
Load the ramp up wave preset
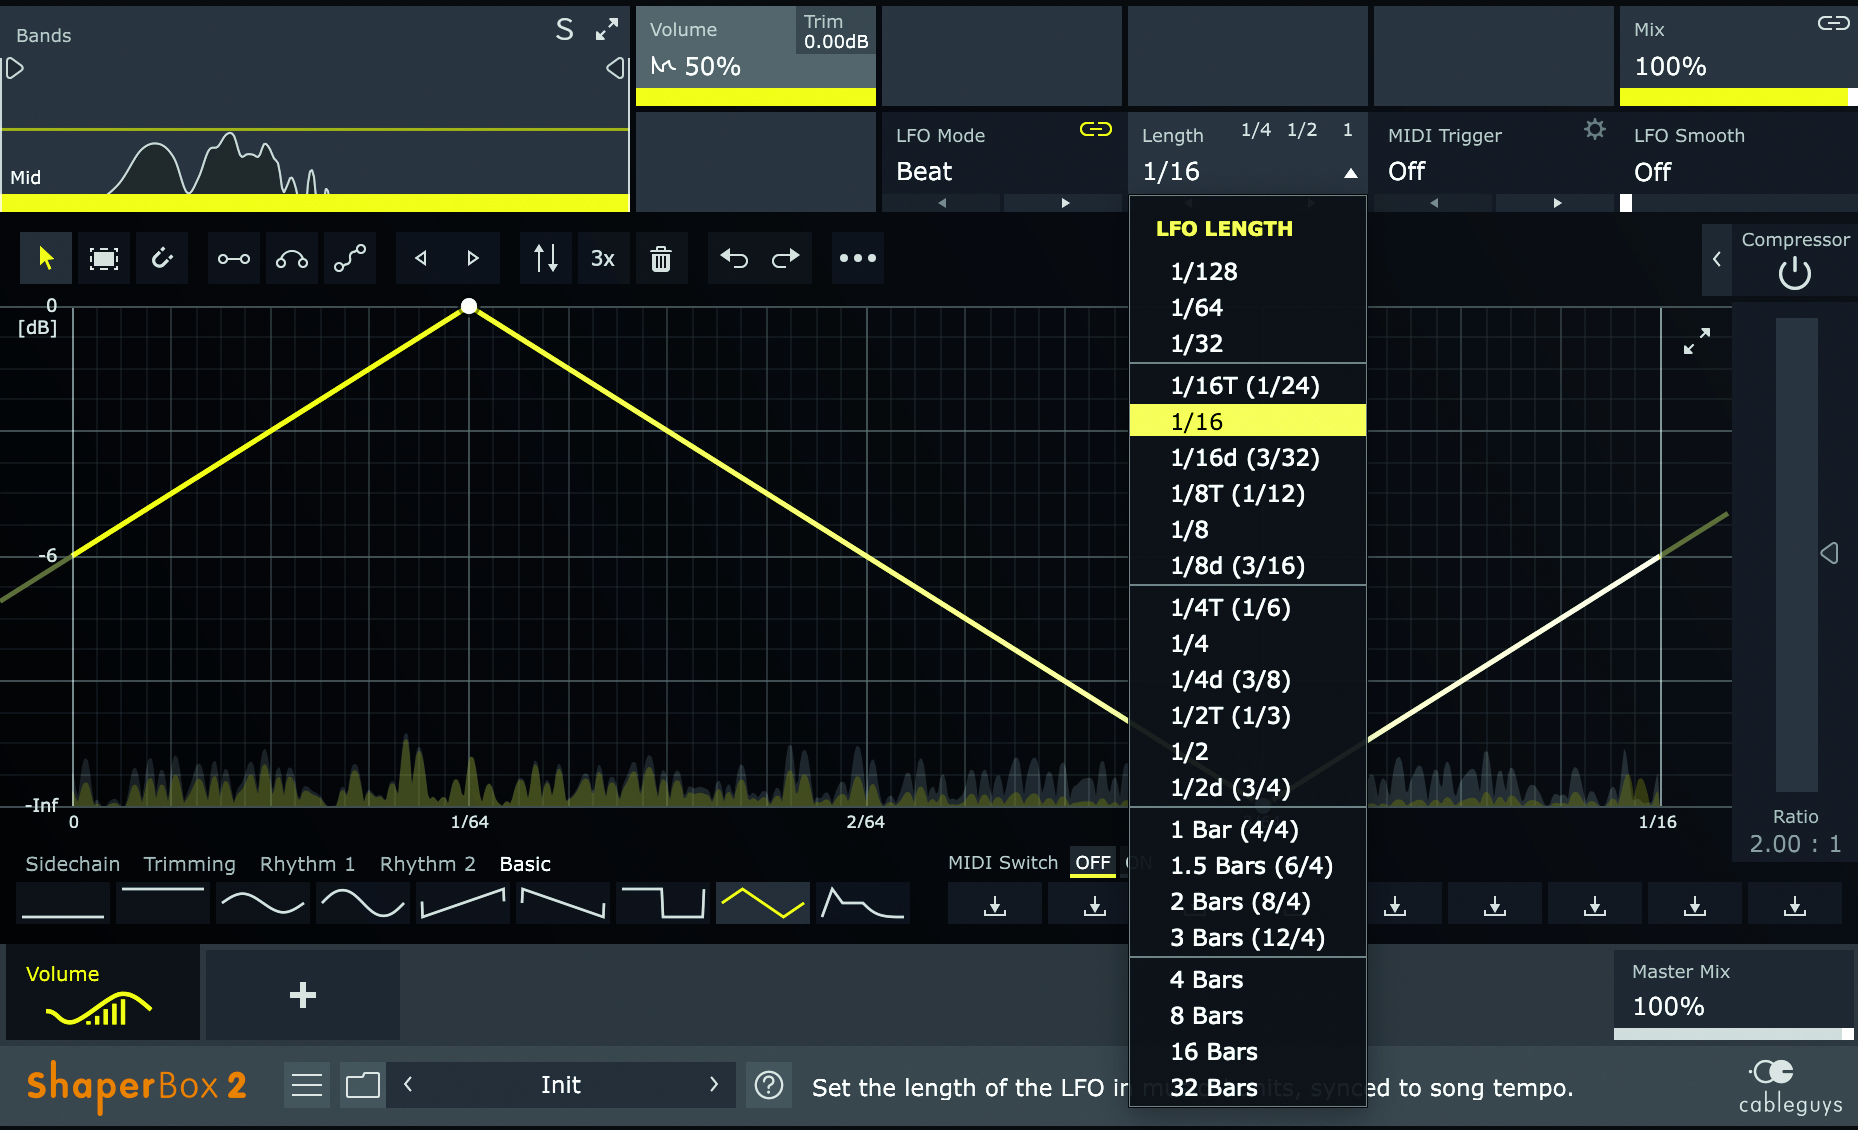[x=463, y=903]
